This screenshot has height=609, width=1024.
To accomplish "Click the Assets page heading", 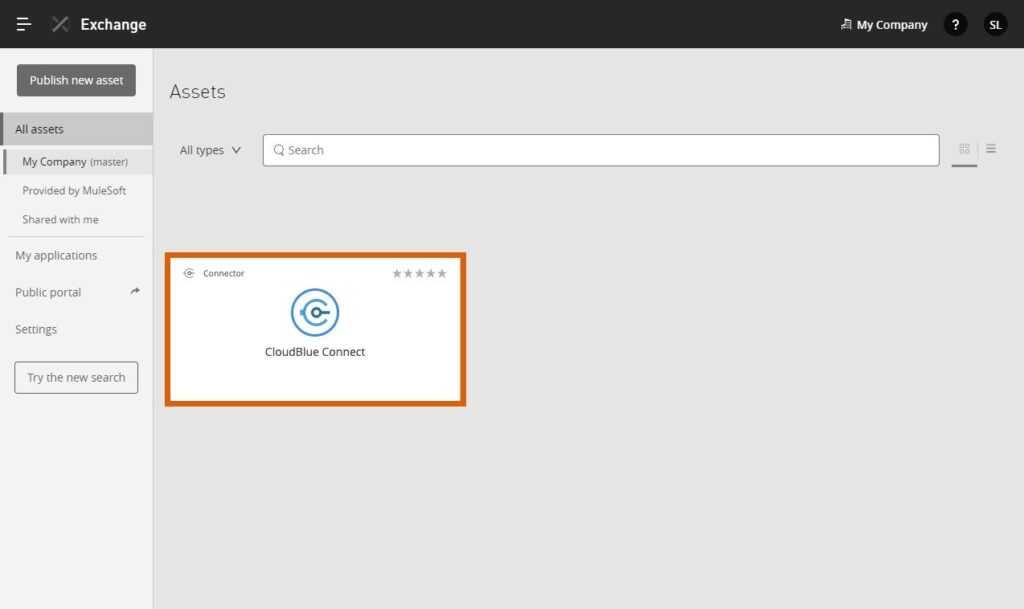I will tap(197, 91).
